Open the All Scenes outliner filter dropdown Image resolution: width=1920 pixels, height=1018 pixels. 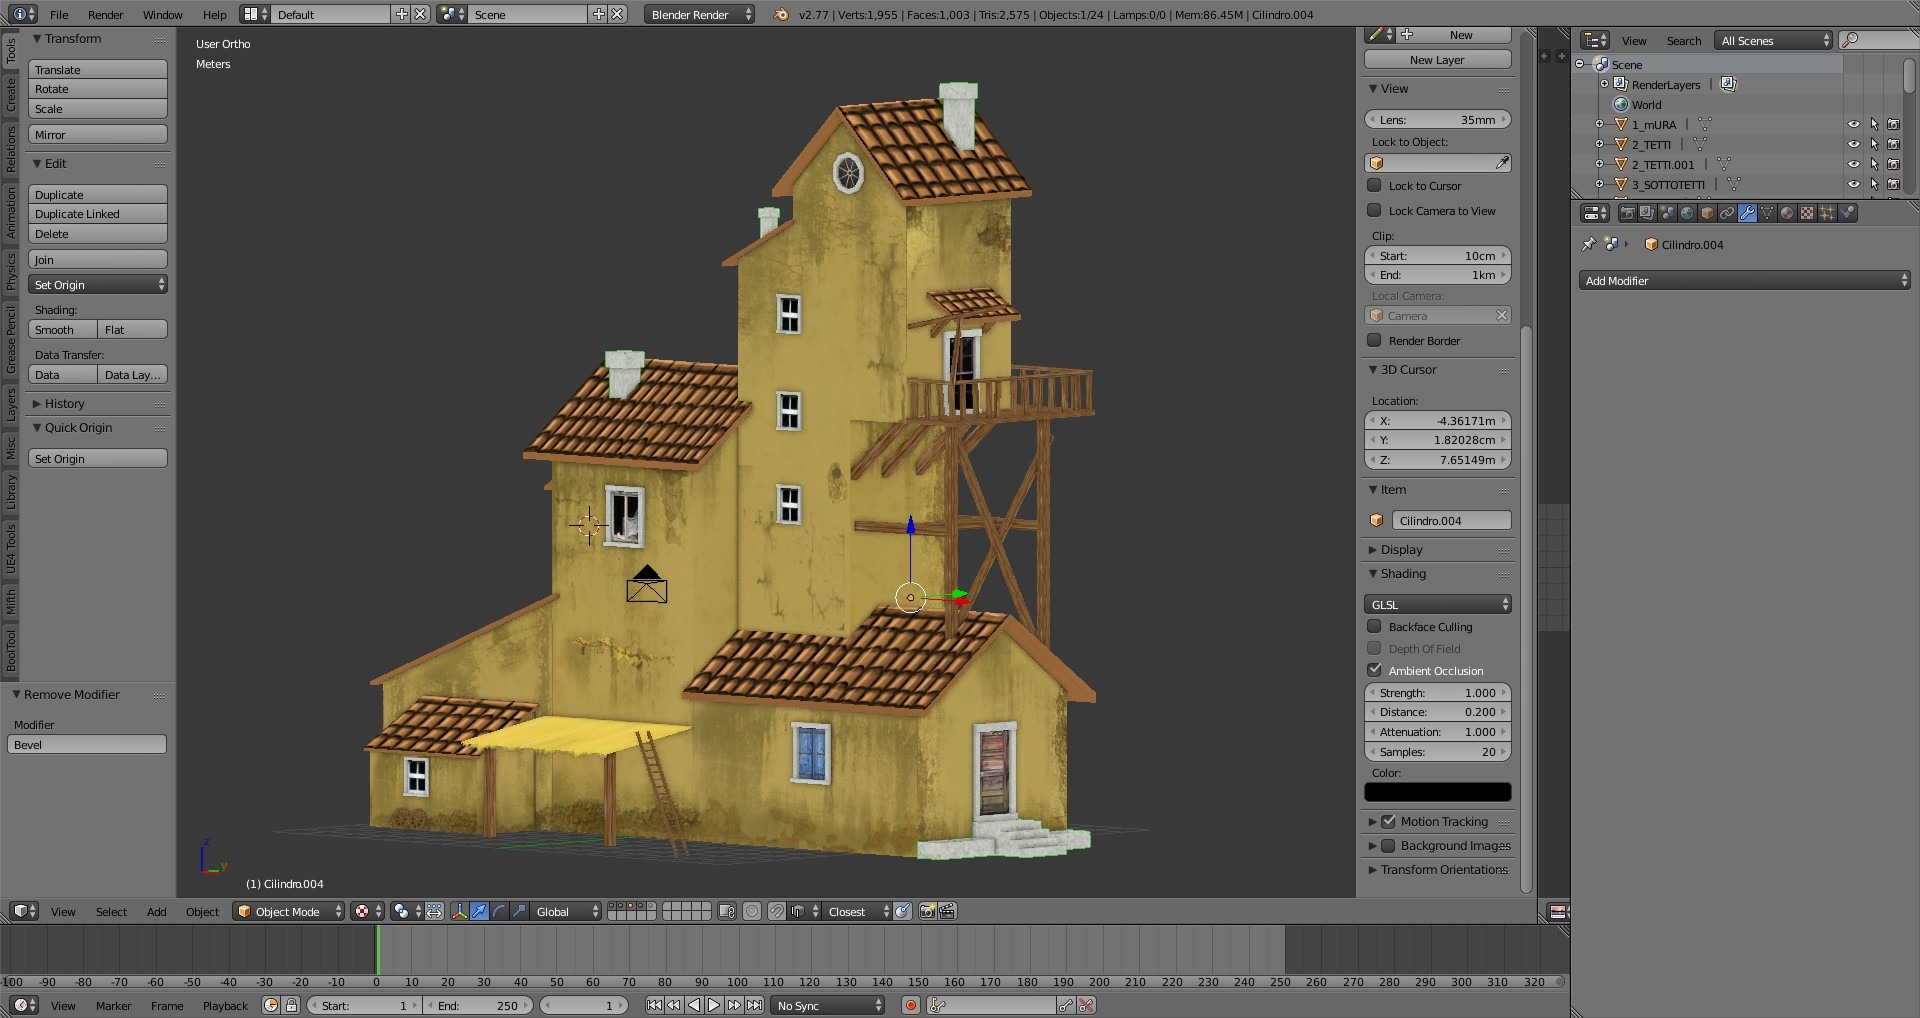(1774, 40)
